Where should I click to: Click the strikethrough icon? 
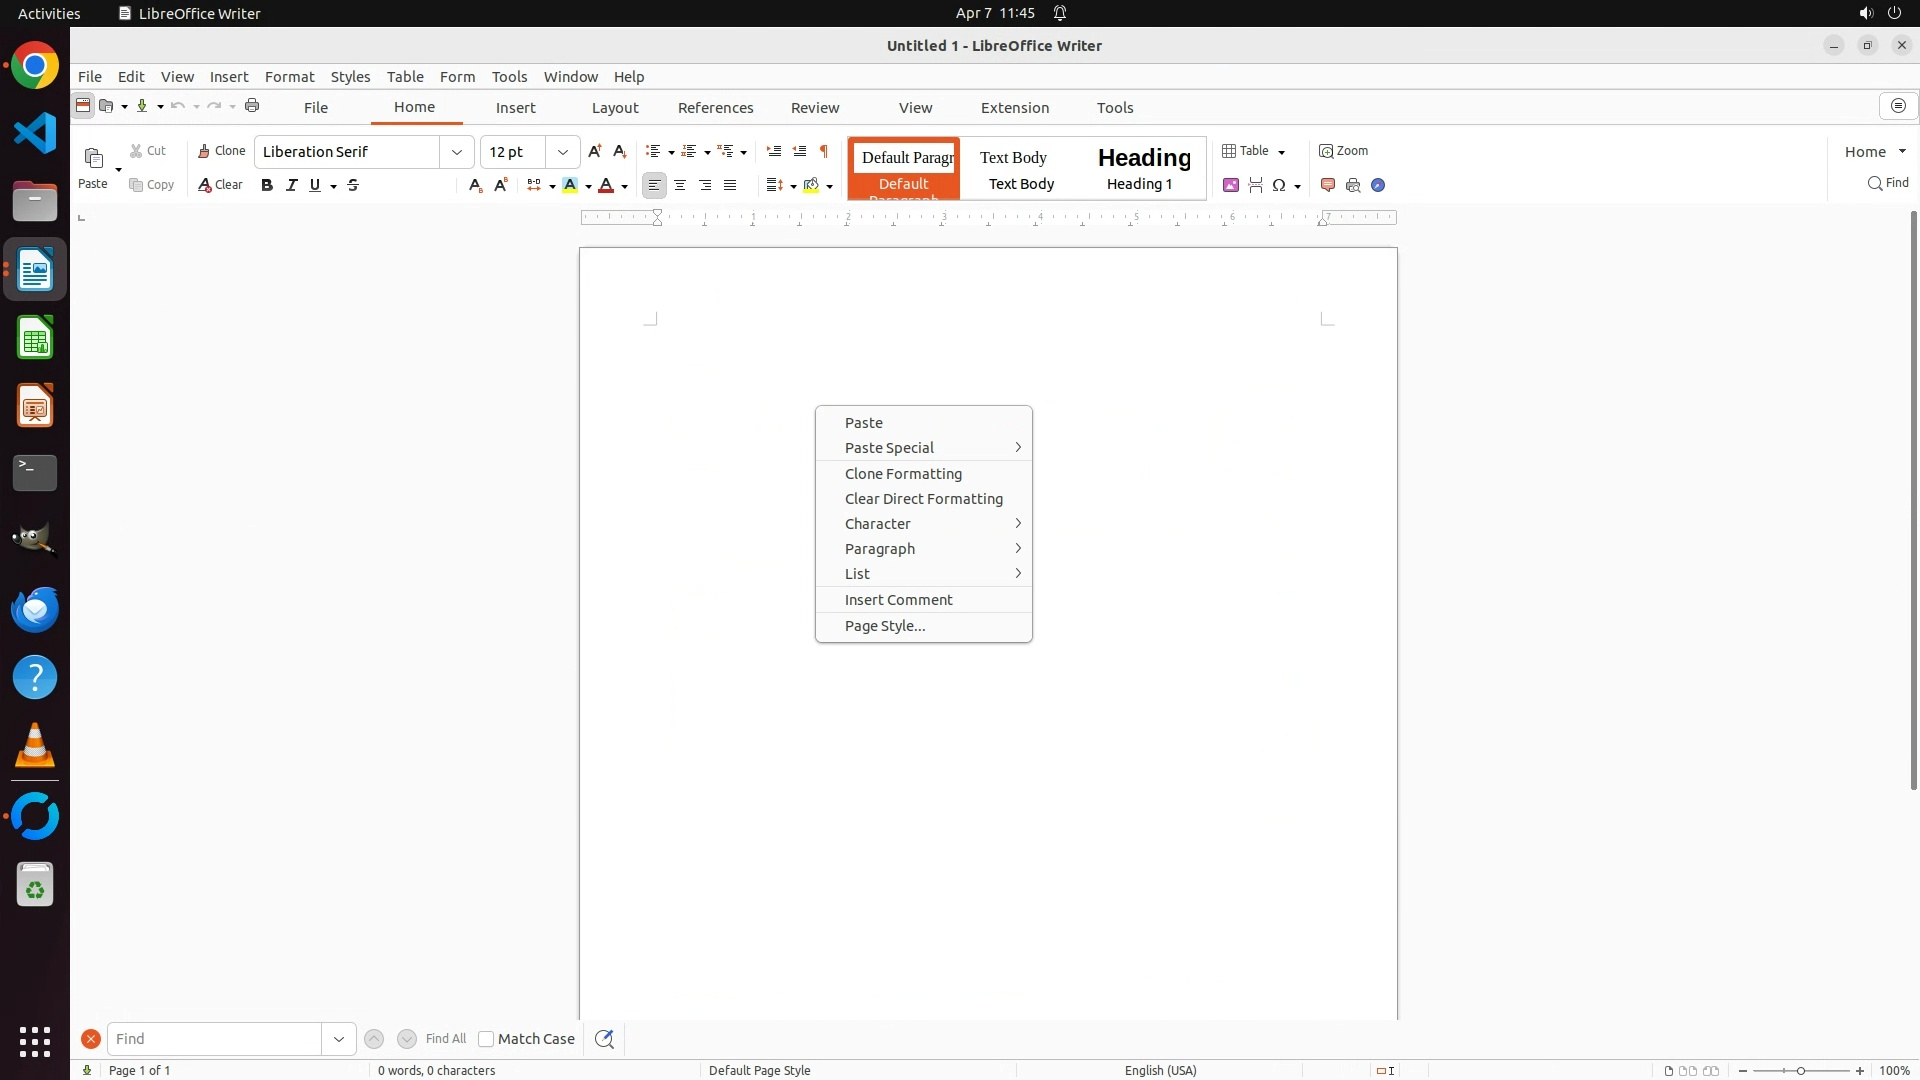point(353,185)
